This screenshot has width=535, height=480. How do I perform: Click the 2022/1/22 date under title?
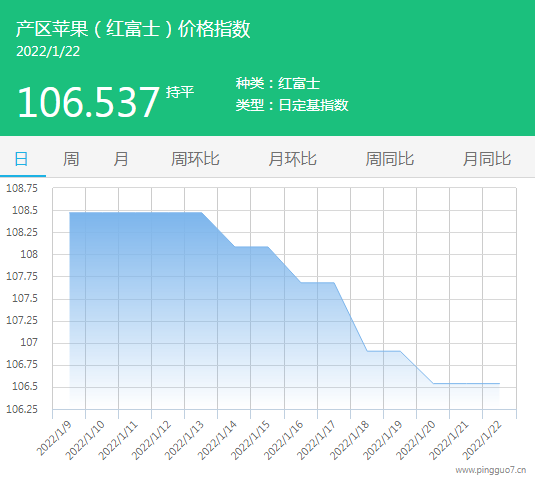(48, 52)
